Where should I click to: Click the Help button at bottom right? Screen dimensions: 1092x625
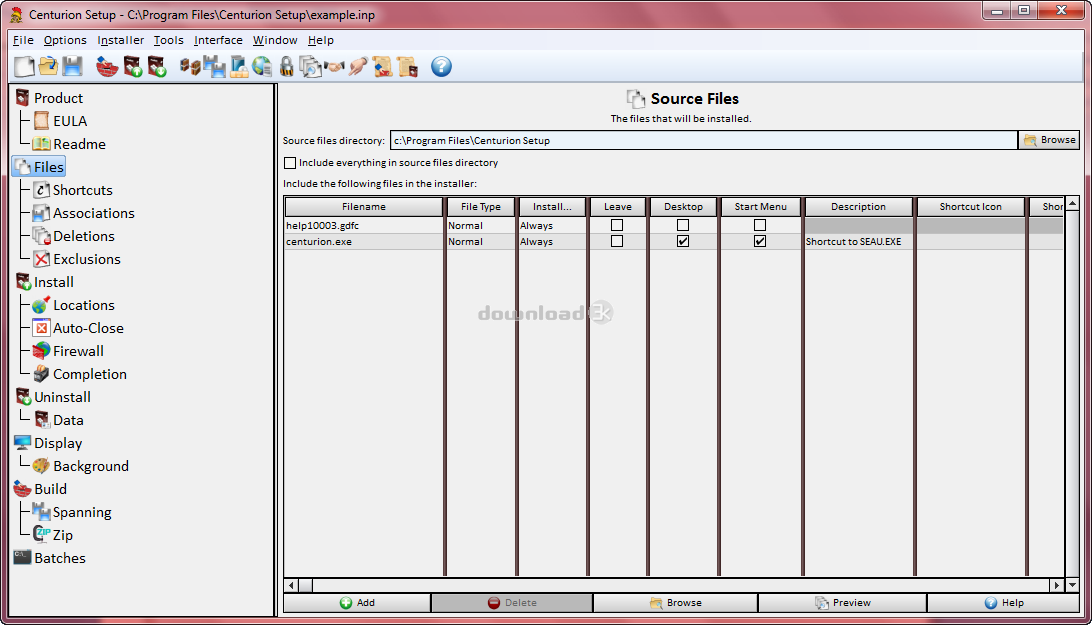point(1004,603)
